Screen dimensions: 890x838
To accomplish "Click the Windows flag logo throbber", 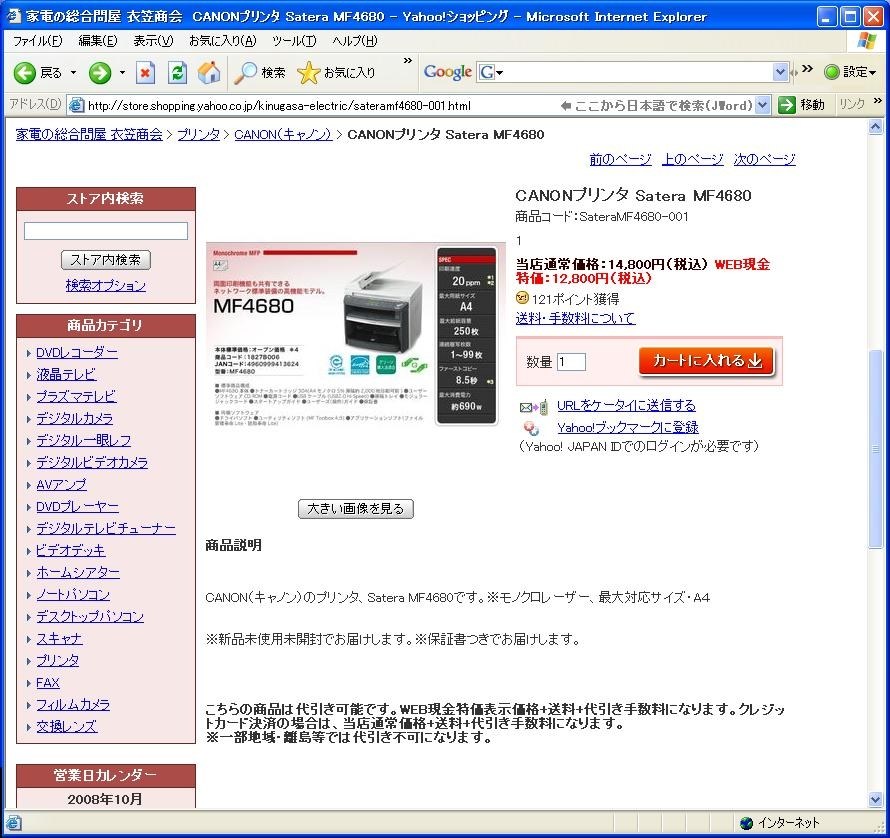I will [867, 40].
